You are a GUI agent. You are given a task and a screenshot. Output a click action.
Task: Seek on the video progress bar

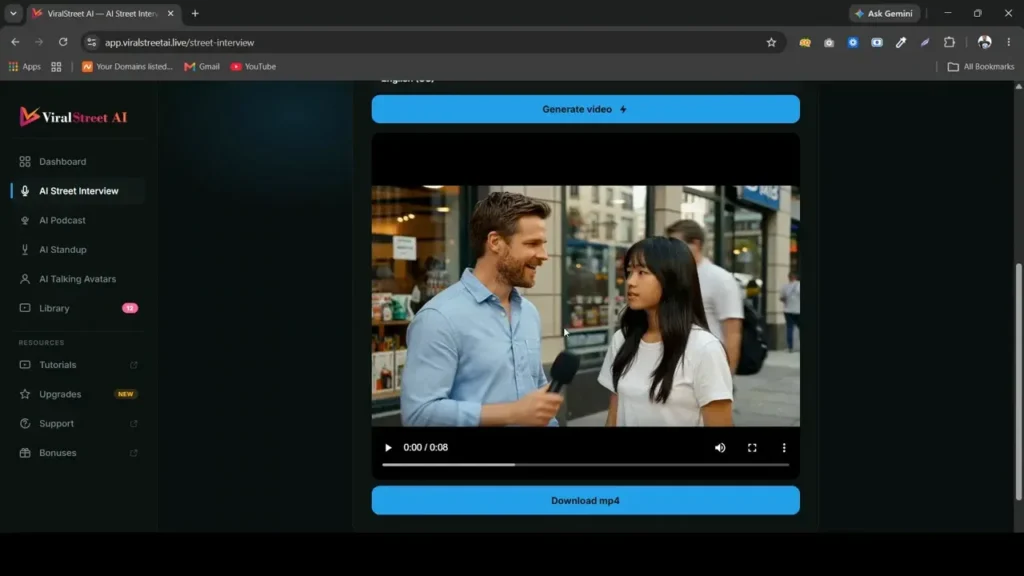click(585, 464)
